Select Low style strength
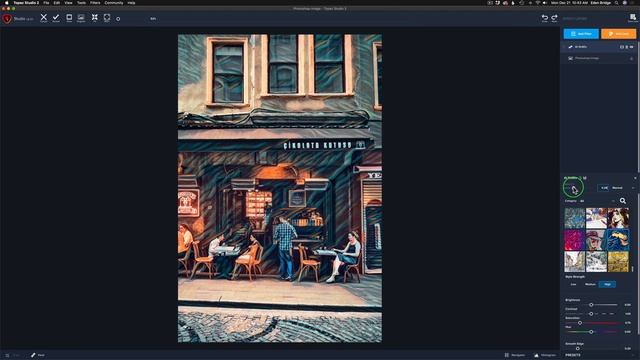 tap(573, 284)
